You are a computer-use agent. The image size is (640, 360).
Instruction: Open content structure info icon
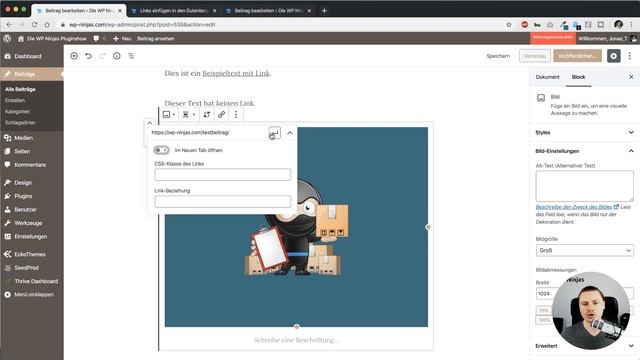pyautogui.click(x=117, y=56)
